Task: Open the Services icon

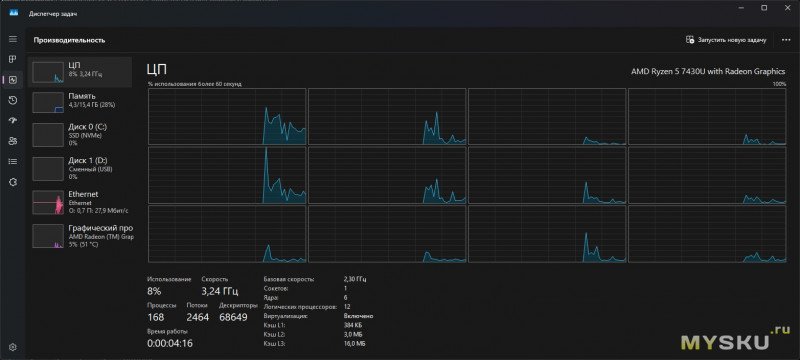Action: pos(13,182)
